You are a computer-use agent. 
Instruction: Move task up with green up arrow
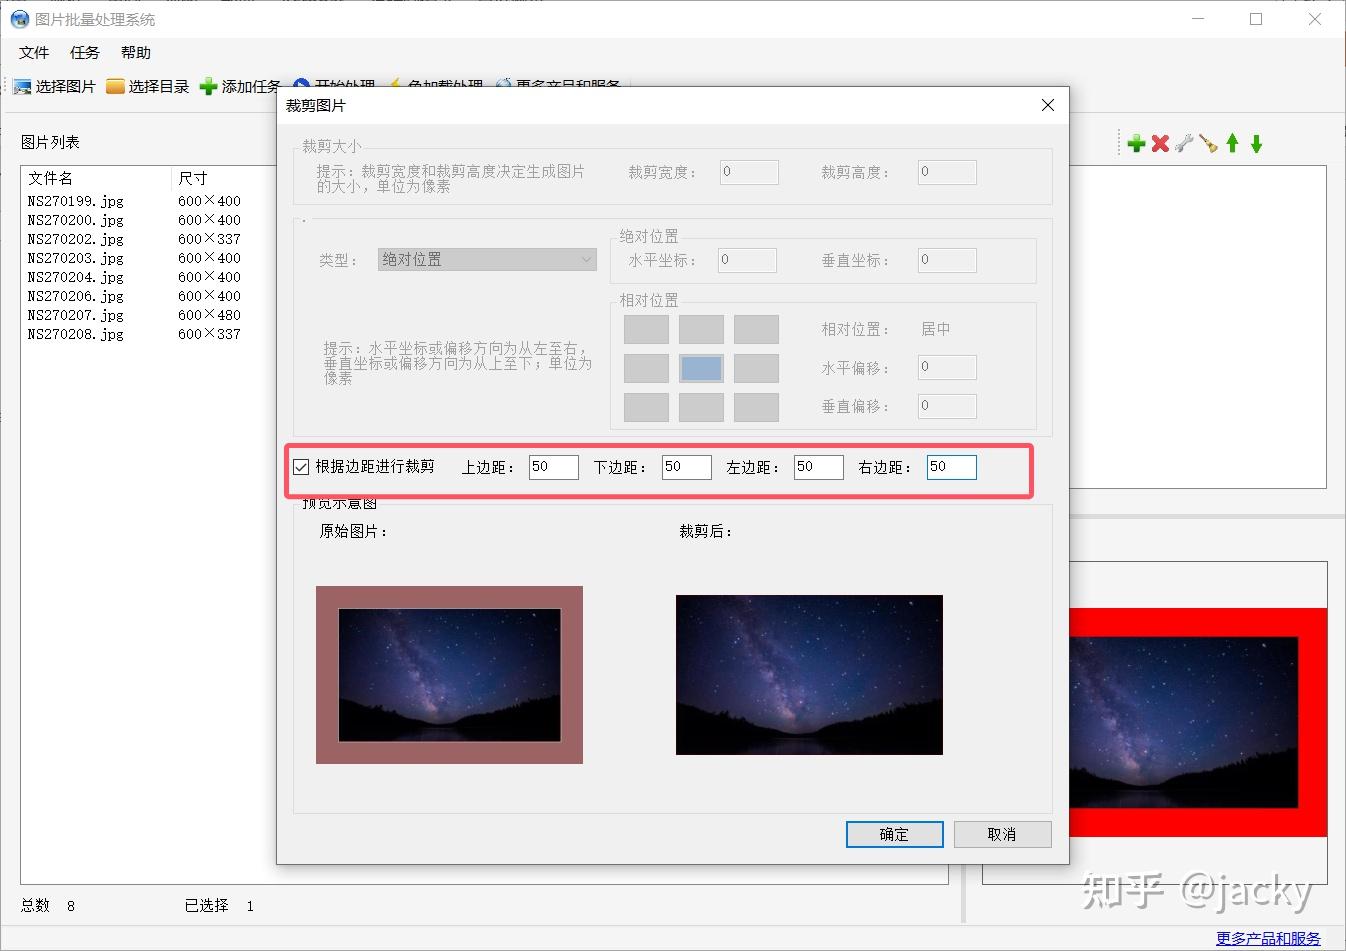pyautogui.click(x=1233, y=142)
